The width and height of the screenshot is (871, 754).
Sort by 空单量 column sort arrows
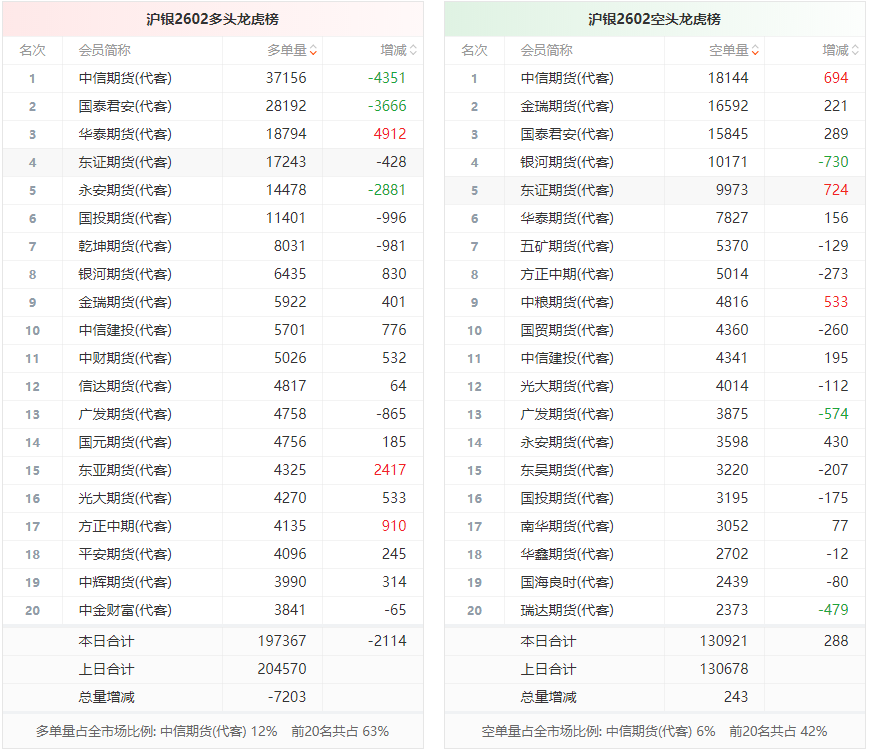755,51
